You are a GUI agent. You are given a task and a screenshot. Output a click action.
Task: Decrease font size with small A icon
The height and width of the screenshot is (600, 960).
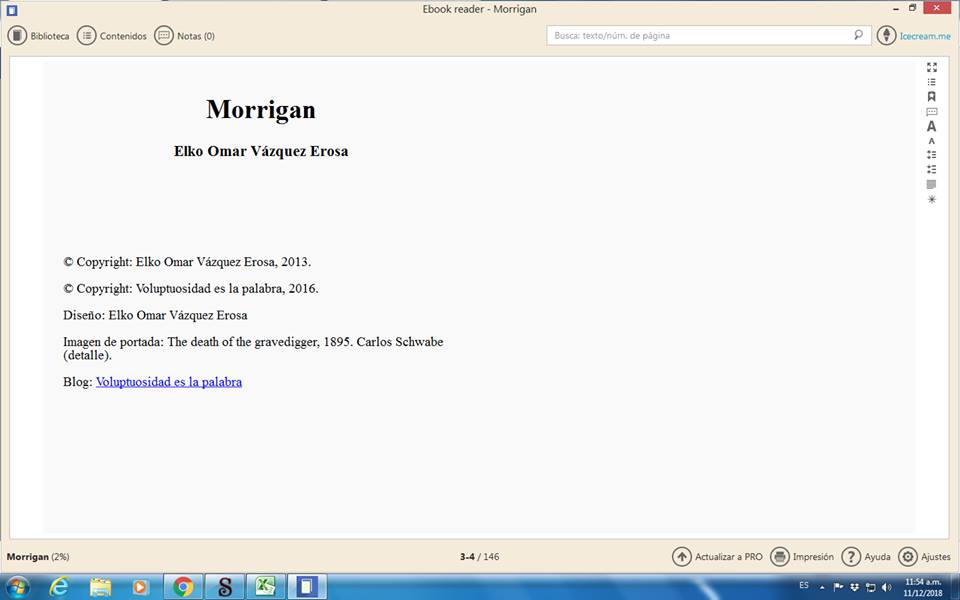931,141
